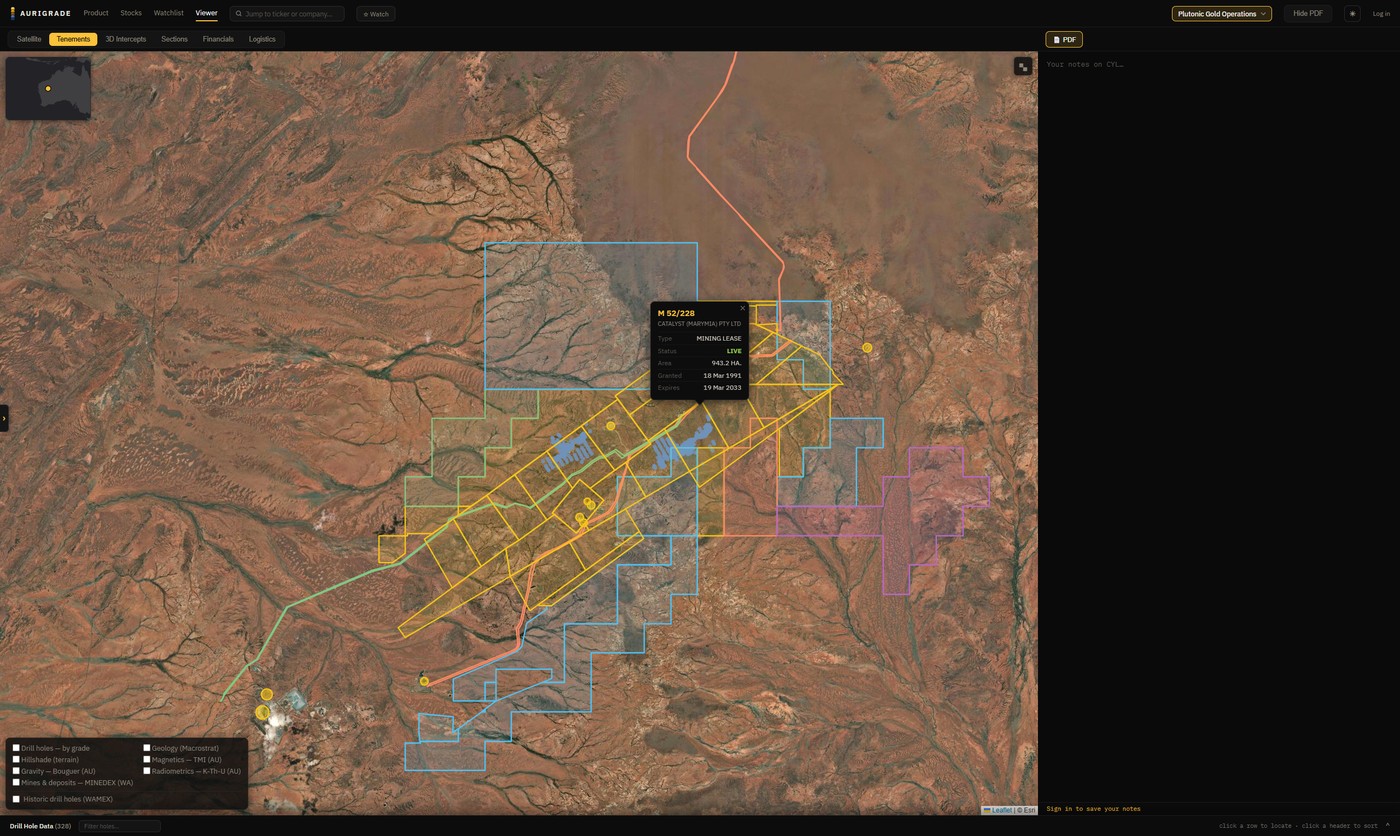Click the star Watch button
The image size is (1400, 836).
376,14
